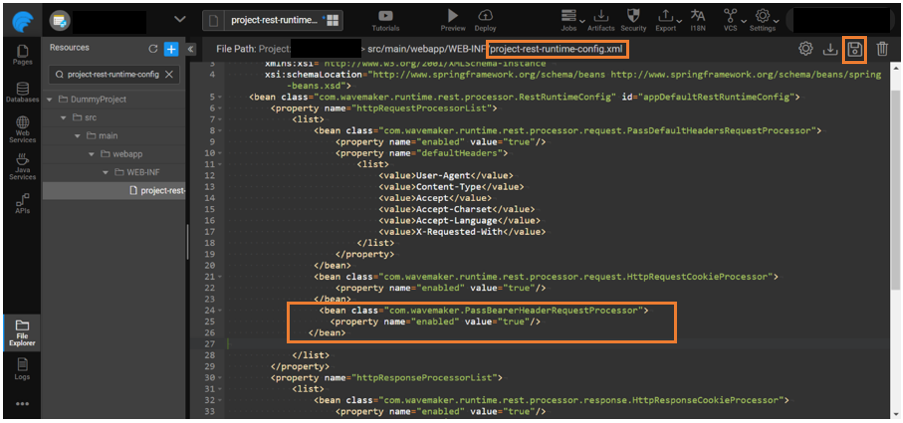This screenshot has width=903, height=423.
Task: Add a new resource with plus button
Action: click(x=171, y=48)
